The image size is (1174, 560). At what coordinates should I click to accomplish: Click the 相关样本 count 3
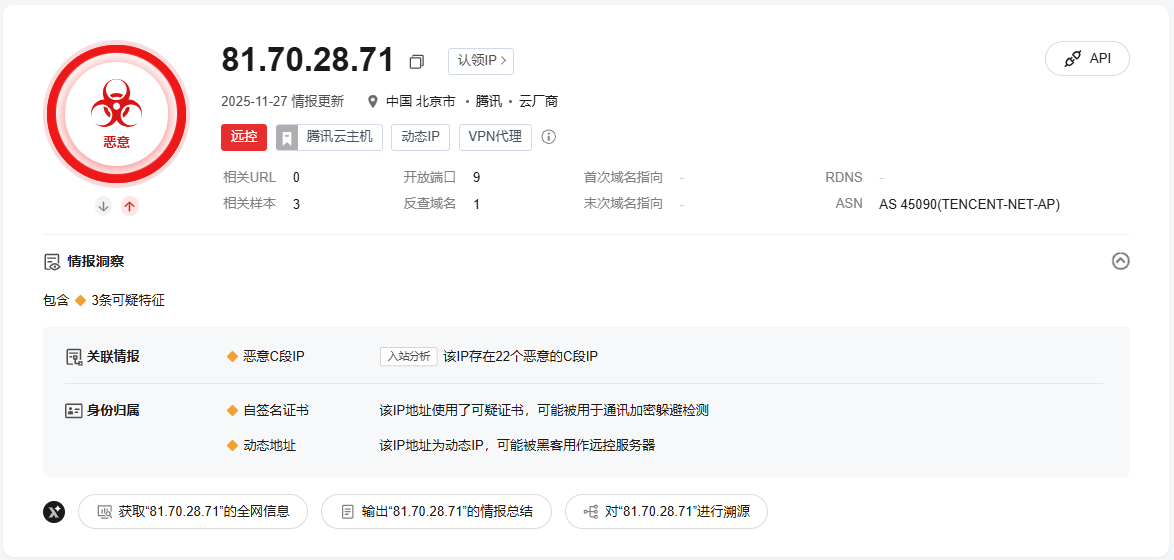coord(296,204)
